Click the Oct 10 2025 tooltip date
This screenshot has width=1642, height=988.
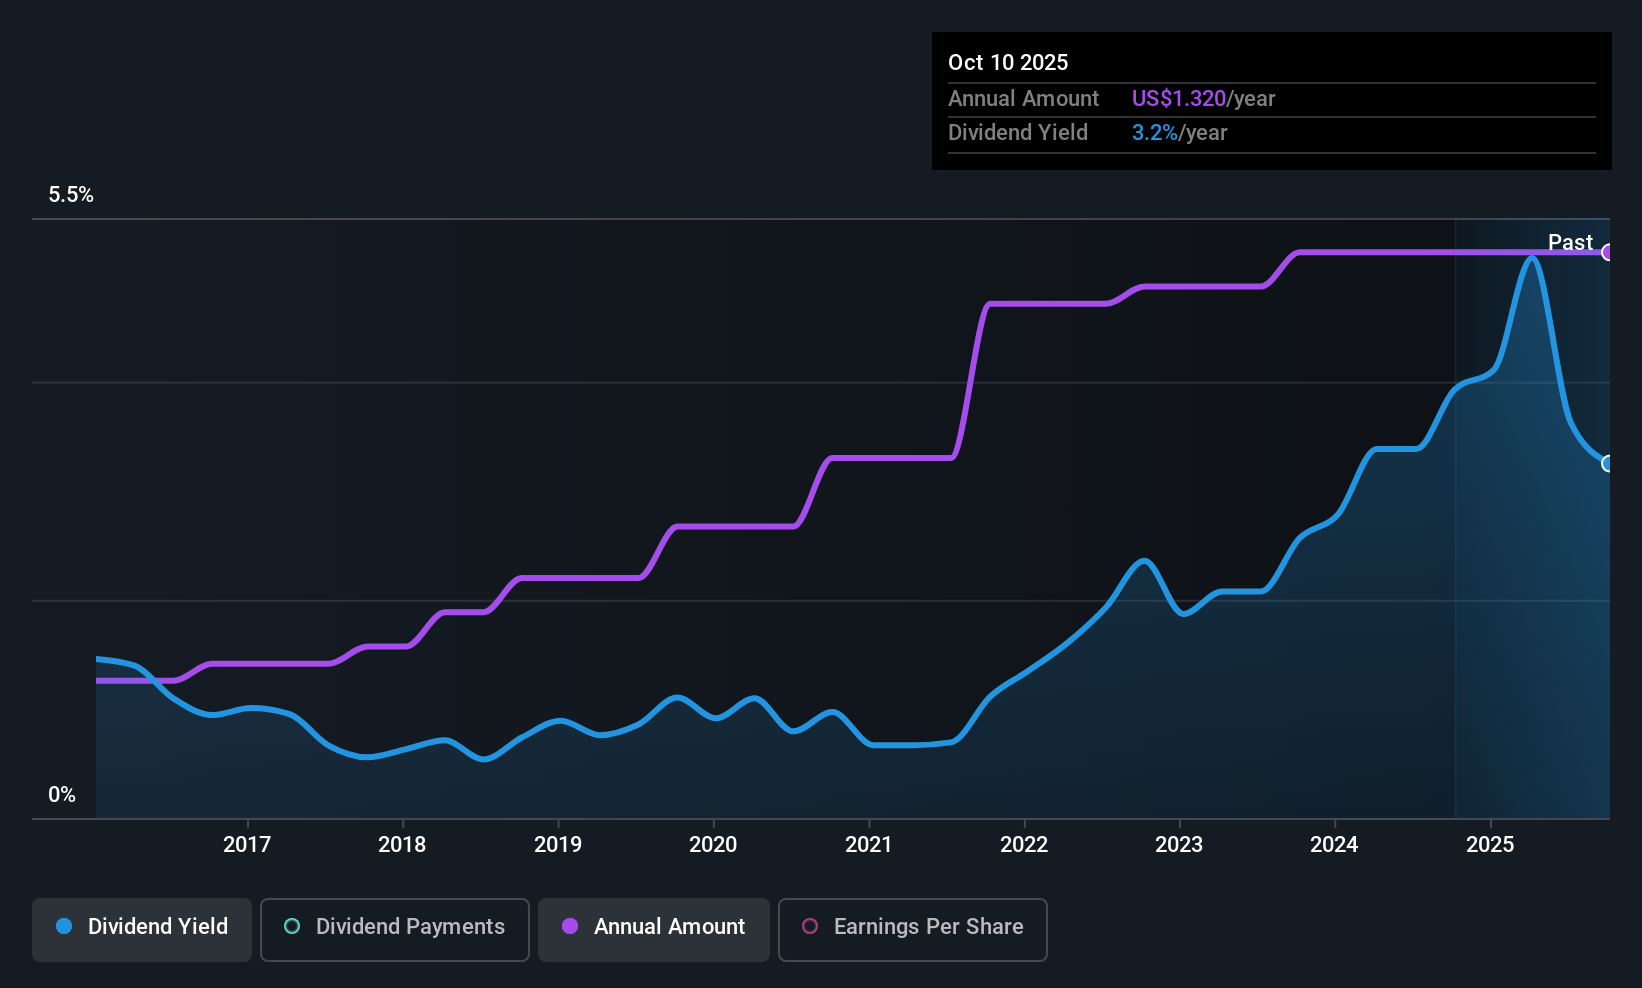tap(1008, 63)
